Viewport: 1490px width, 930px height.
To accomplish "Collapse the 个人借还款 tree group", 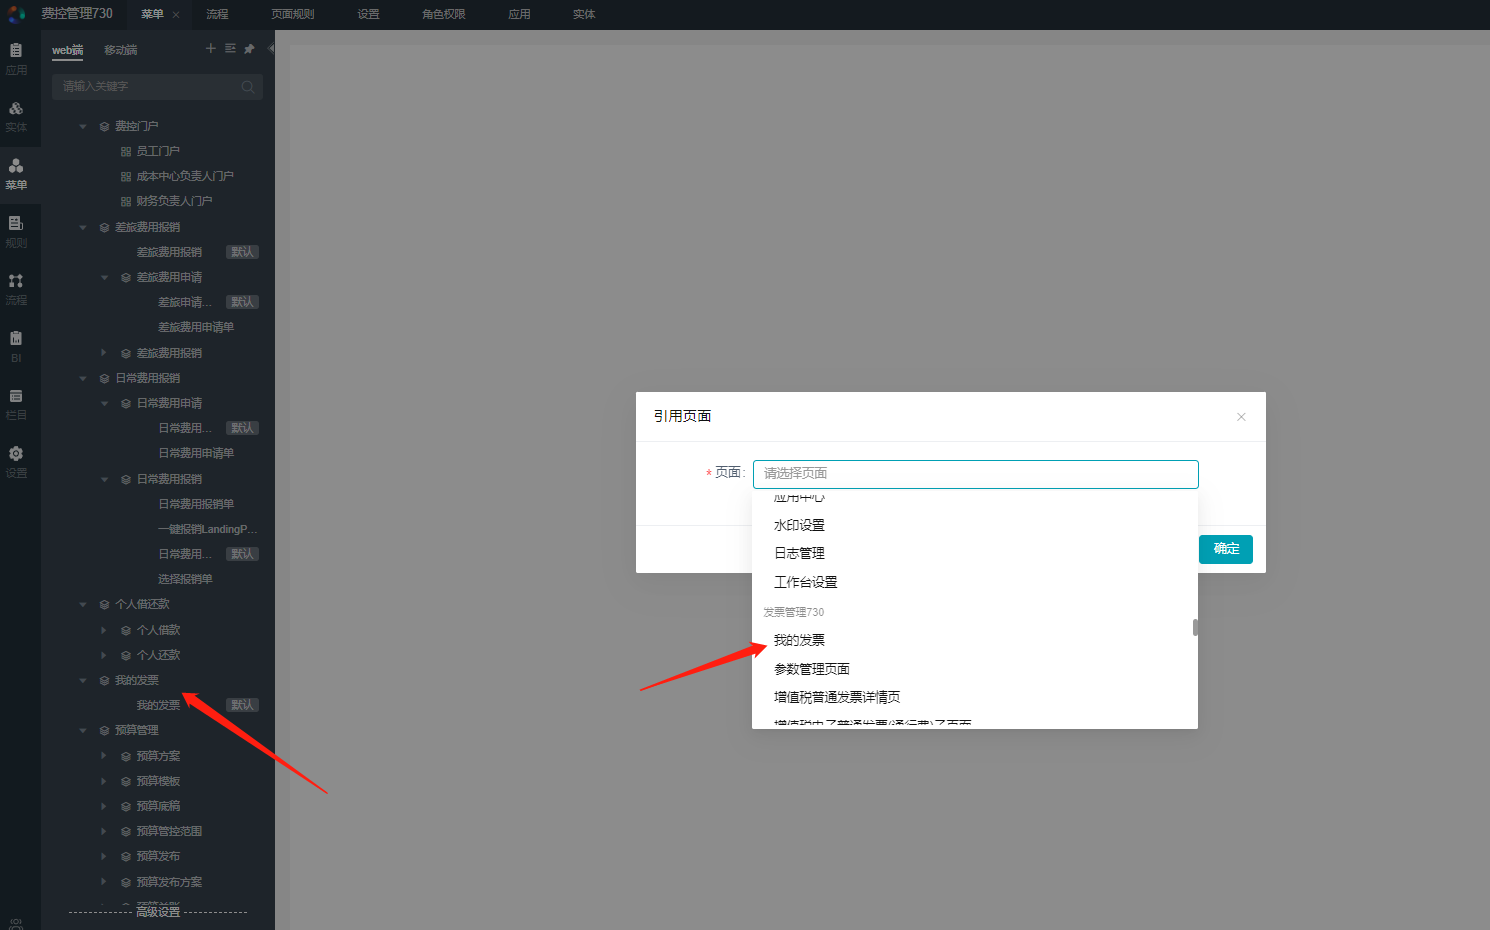I will click(83, 604).
